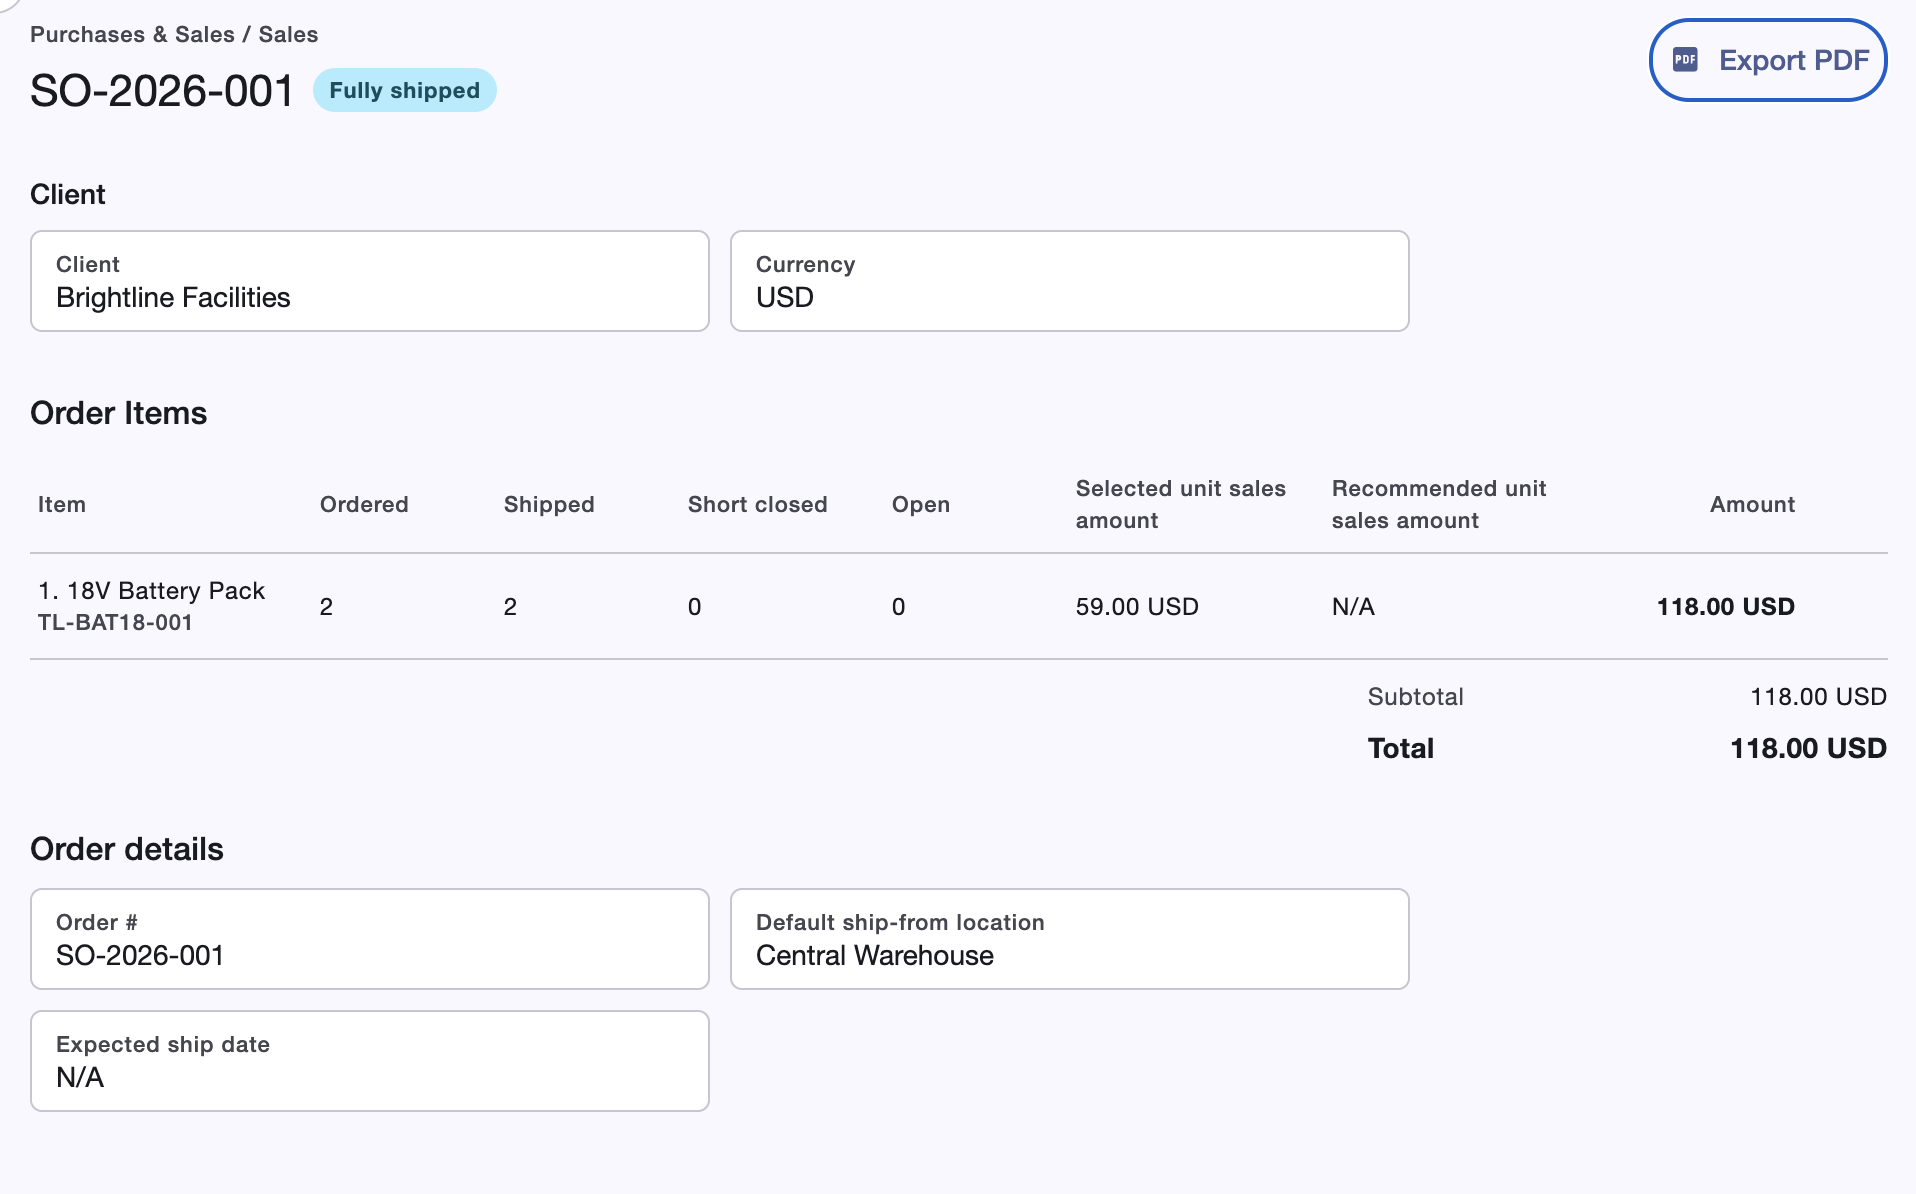Click Default ship-from location Central Warehouse field
Viewport: 1916px width, 1194px height.
[1070, 939]
